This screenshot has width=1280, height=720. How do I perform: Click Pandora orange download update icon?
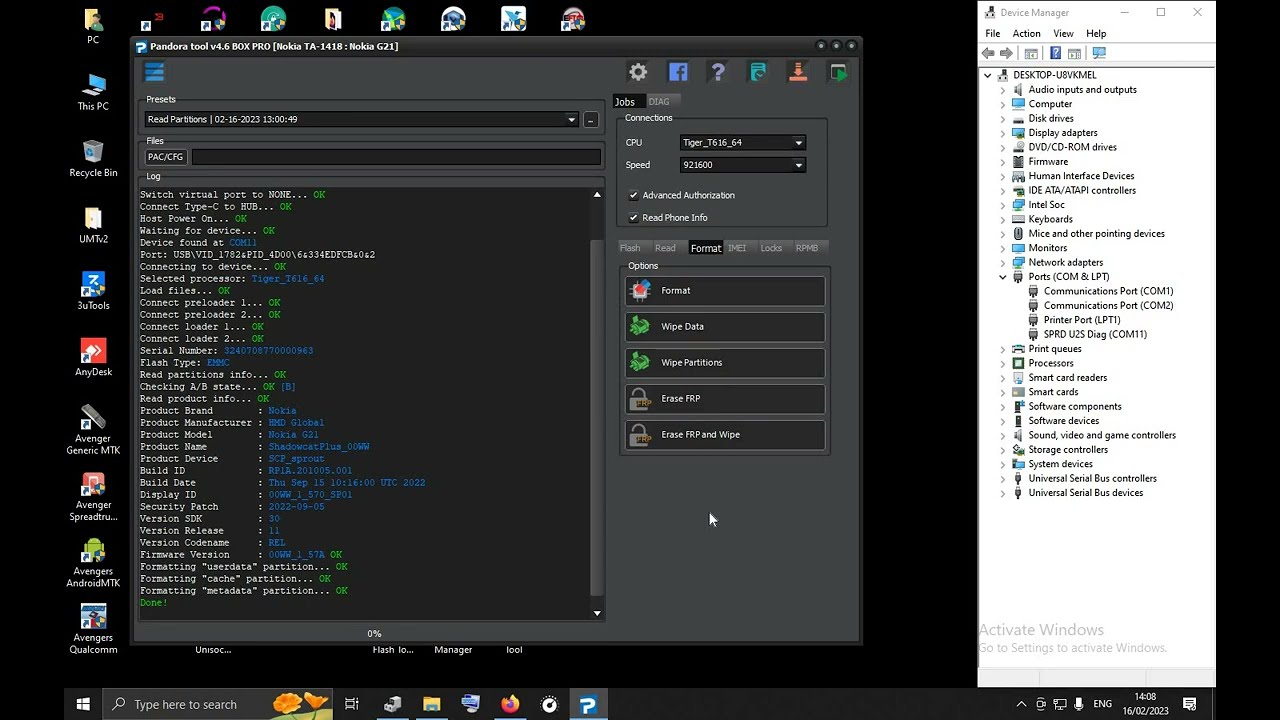coord(798,72)
